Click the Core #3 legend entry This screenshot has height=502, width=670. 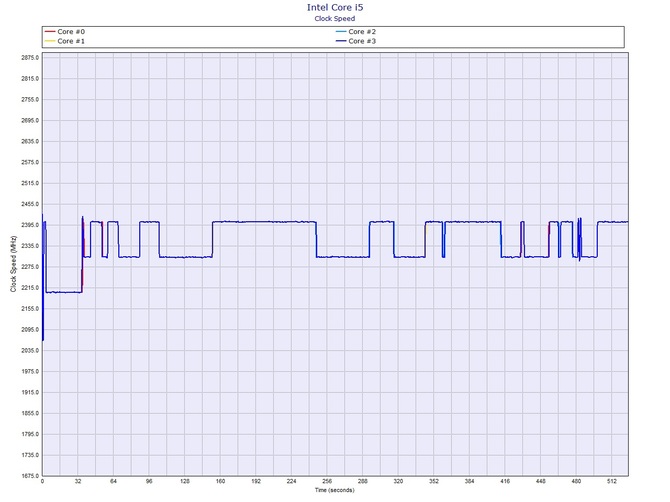(x=356, y=41)
